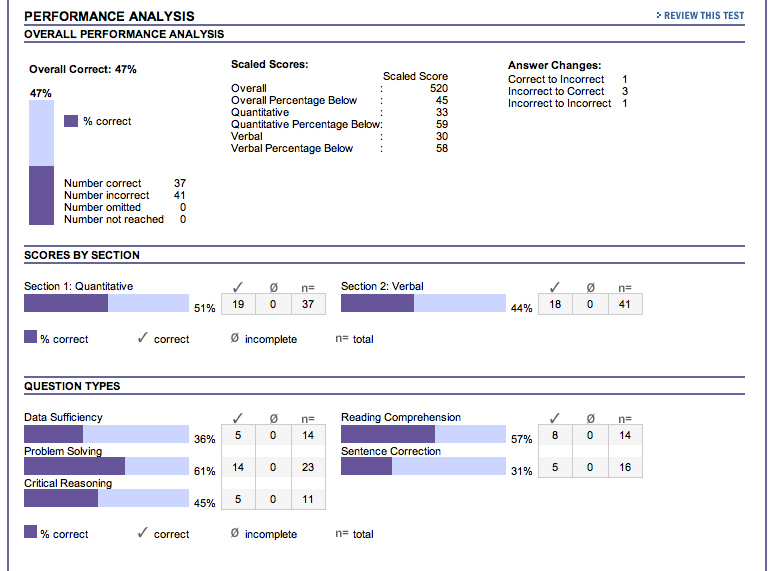Click the Sentence Correction 31% percentage label
Image resolution: width=781 pixels, height=571 pixels.
521,471
